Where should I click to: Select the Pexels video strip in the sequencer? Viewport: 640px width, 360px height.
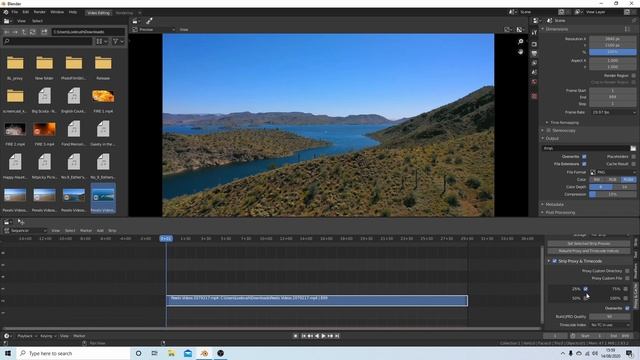click(317, 300)
